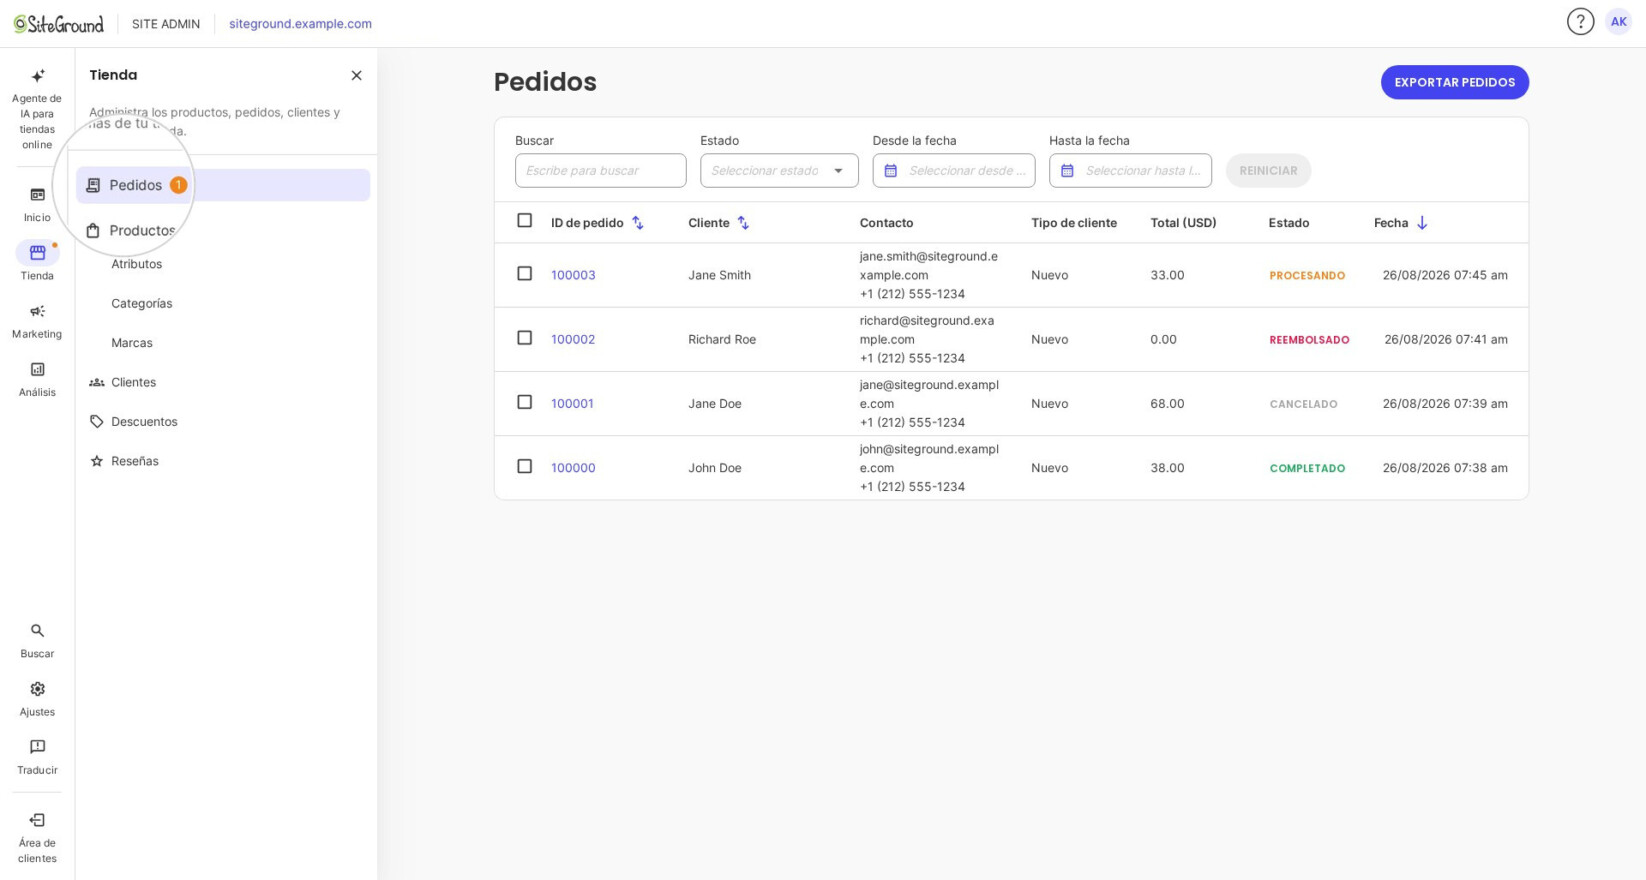Open Atributos submenu item
The height and width of the screenshot is (880, 1646).
pyautogui.click(x=136, y=264)
